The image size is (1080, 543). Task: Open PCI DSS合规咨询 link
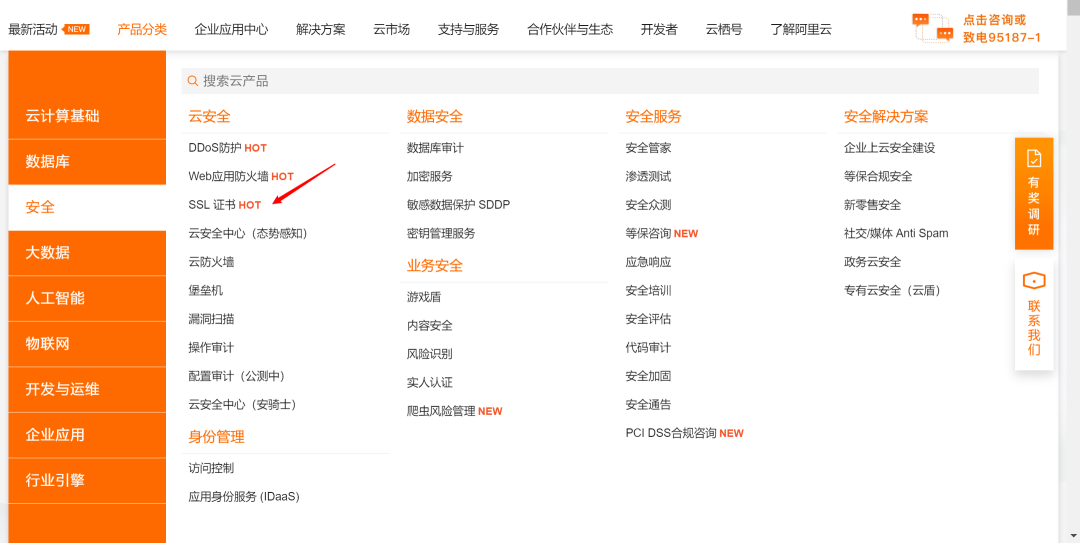[671, 433]
